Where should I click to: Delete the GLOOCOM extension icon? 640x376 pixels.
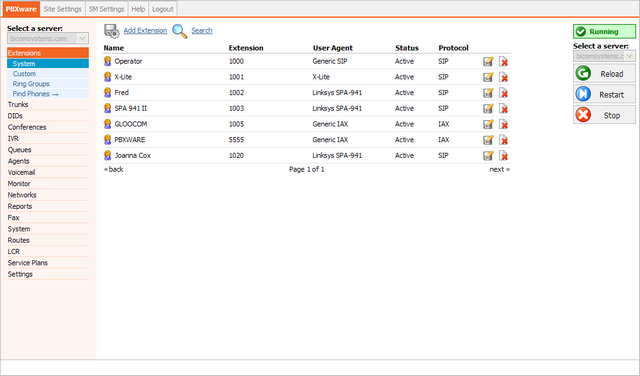pyautogui.click(x=504, y=124)
